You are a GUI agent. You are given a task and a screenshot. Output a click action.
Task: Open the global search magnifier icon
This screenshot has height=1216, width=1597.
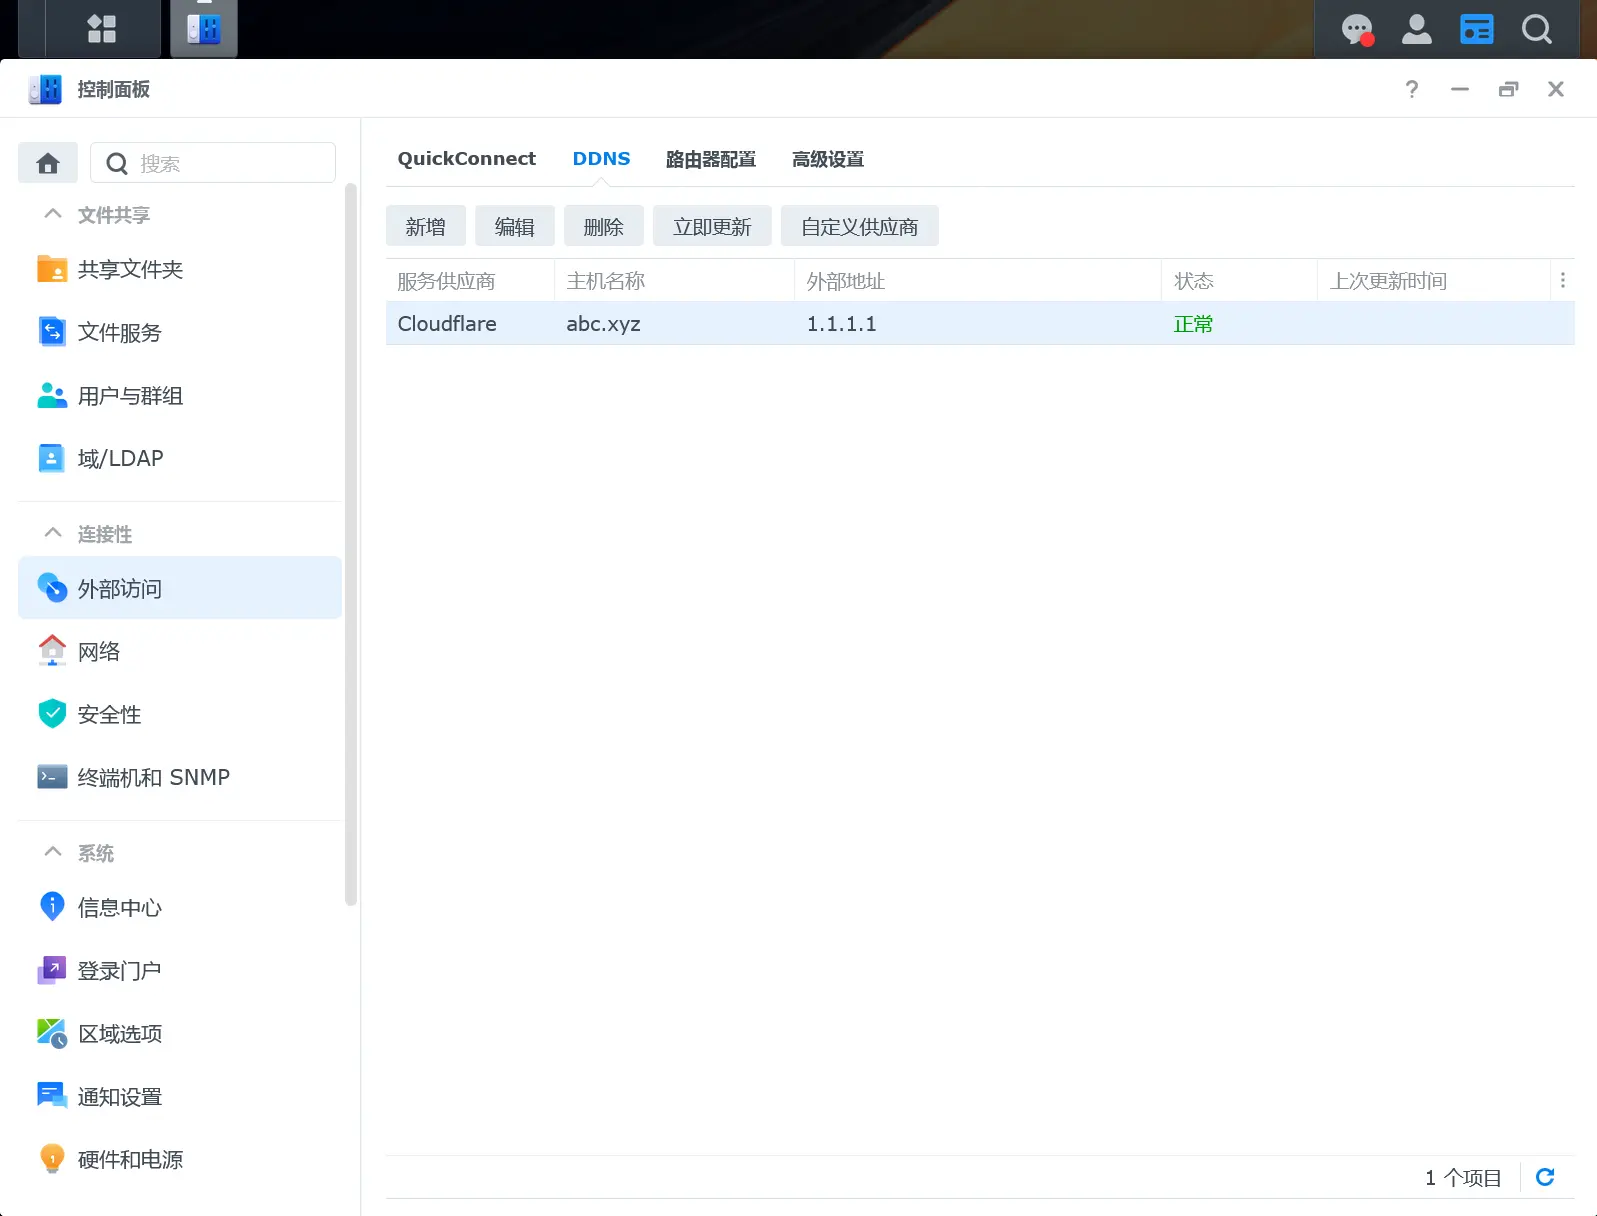[1537, 29]
